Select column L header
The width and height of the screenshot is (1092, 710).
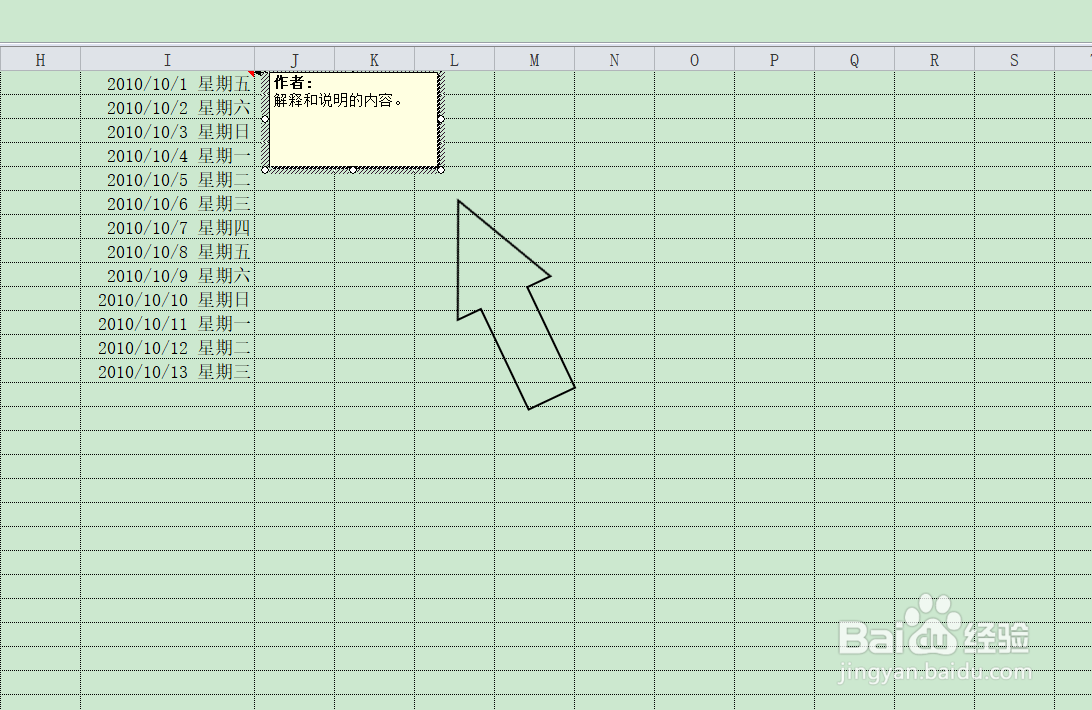tap(455, 60)
